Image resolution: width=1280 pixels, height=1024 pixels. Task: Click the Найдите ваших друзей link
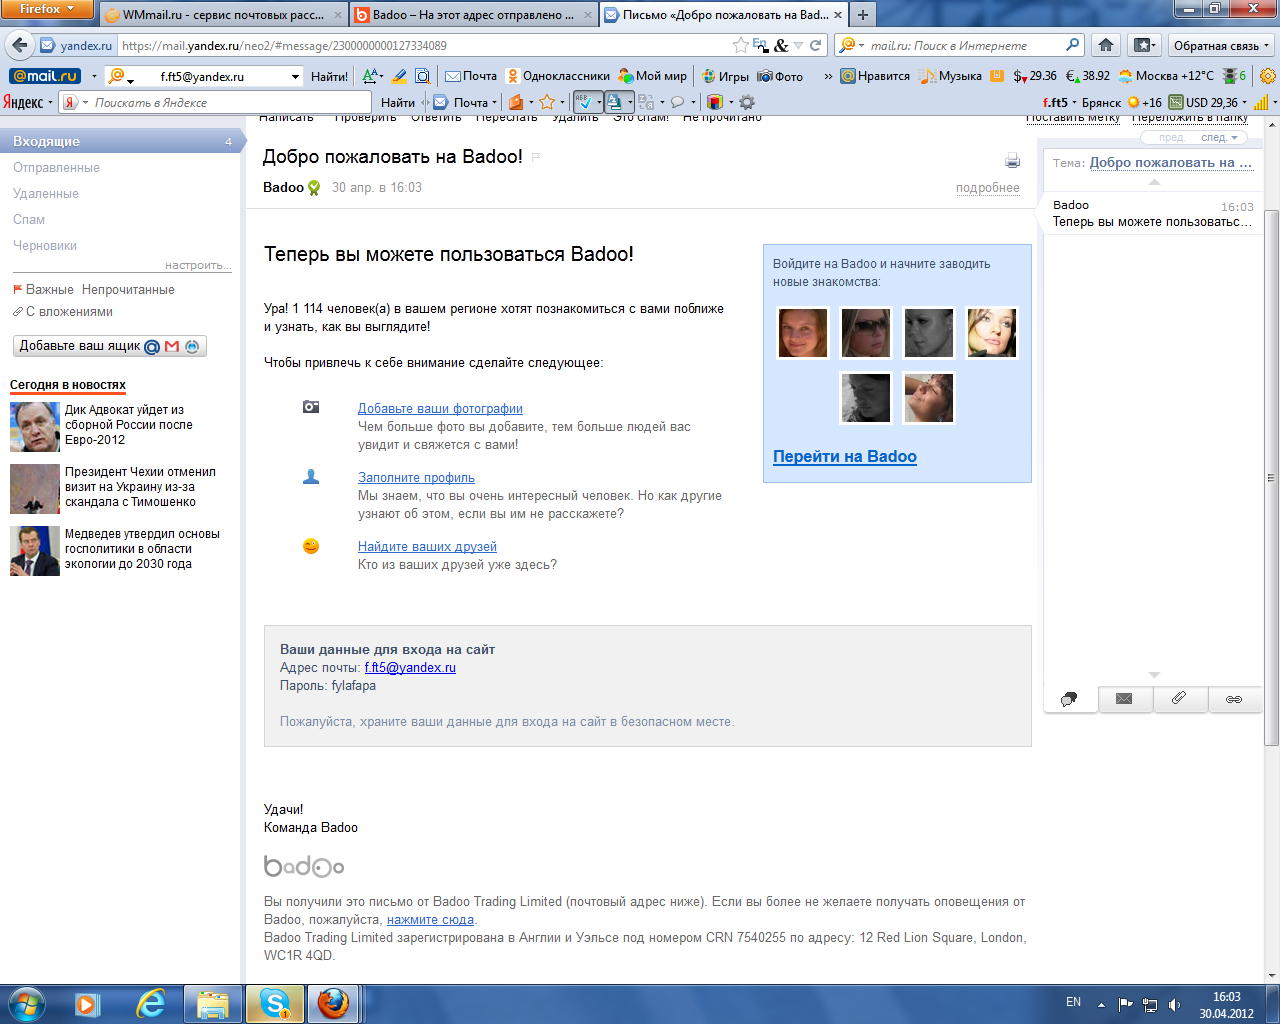(427, 546)
